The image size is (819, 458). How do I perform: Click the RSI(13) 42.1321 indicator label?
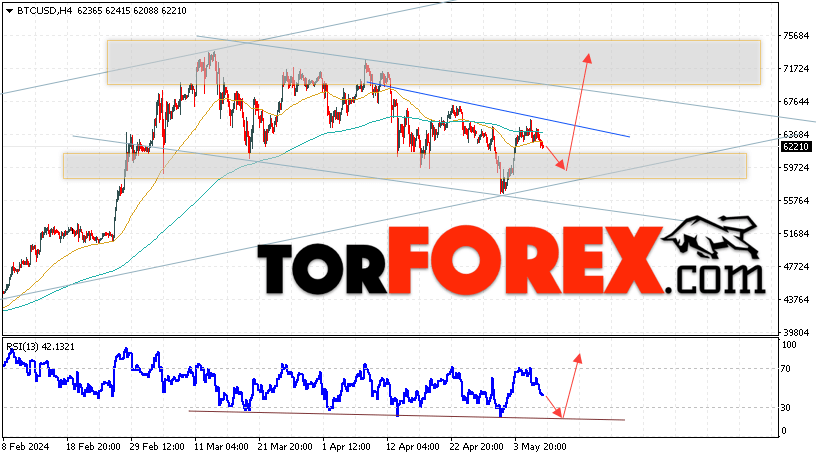pyautogui.click(x=40, y=347)
